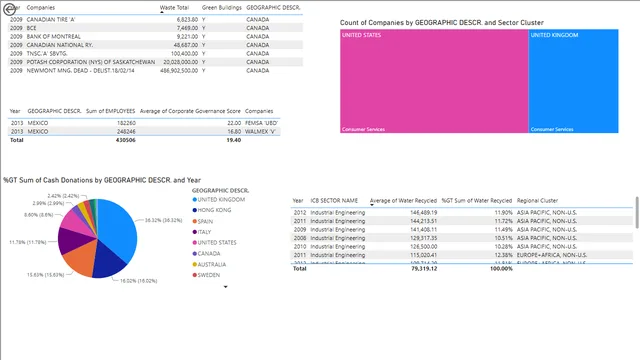640x360 pixels.
Task: Click HONG KONG legend marker
Action: tap(195, 210)
